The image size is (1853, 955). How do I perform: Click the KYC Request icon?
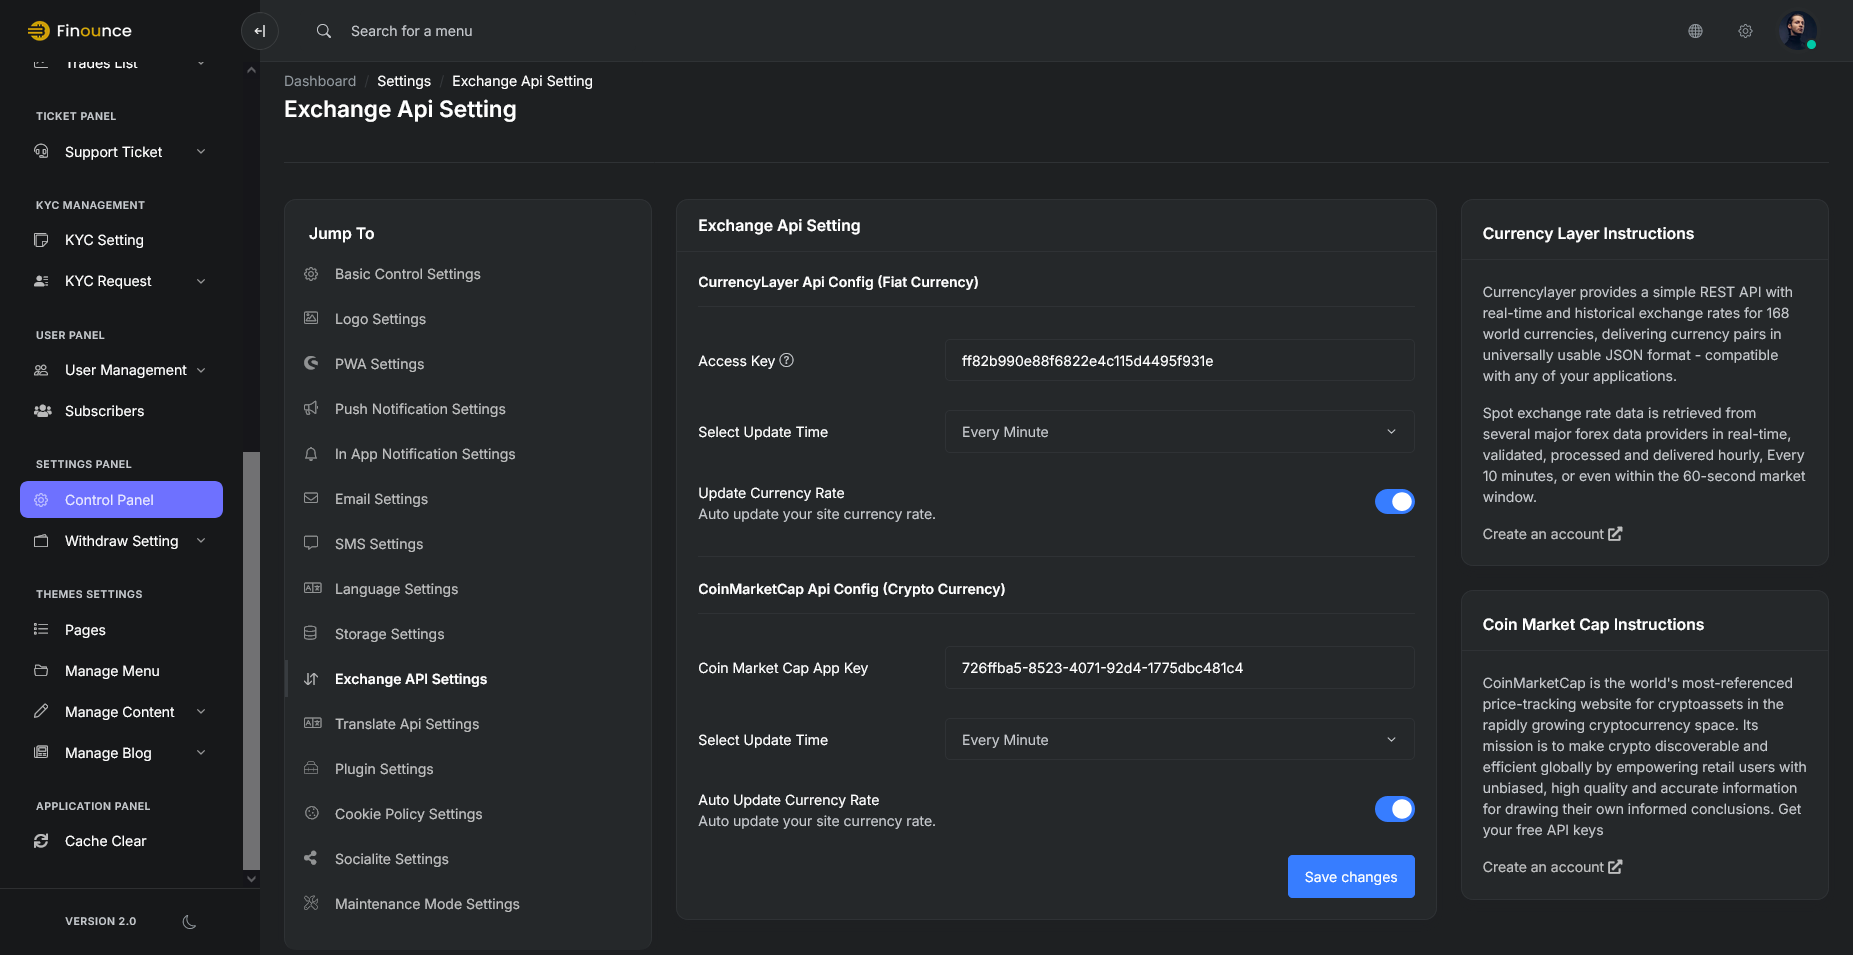coord(41,281)
